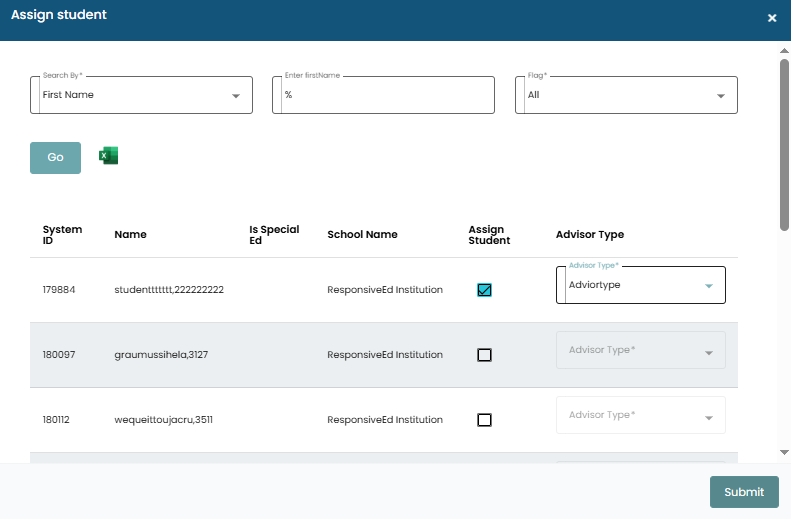The height and width of the screenshot is (519, 791).
Task: Click the scrollbar up arrow
Action: [x=784, y=49]
